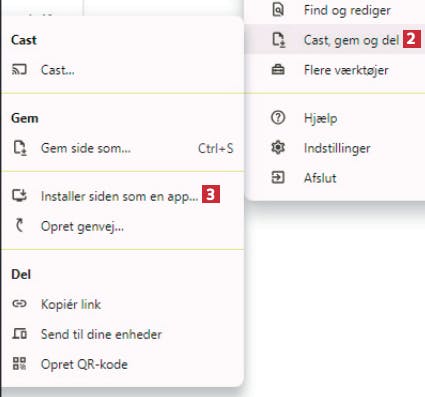The height and width of the screenshot is (397, 425).
Task: Open Find og rediger submenu
Action: point(335,10)
